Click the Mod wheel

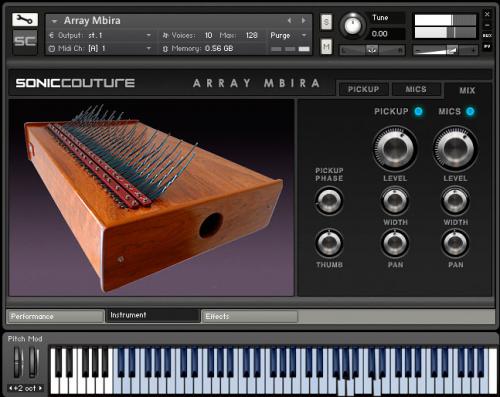pyautogui.click(x=33, y=362)
